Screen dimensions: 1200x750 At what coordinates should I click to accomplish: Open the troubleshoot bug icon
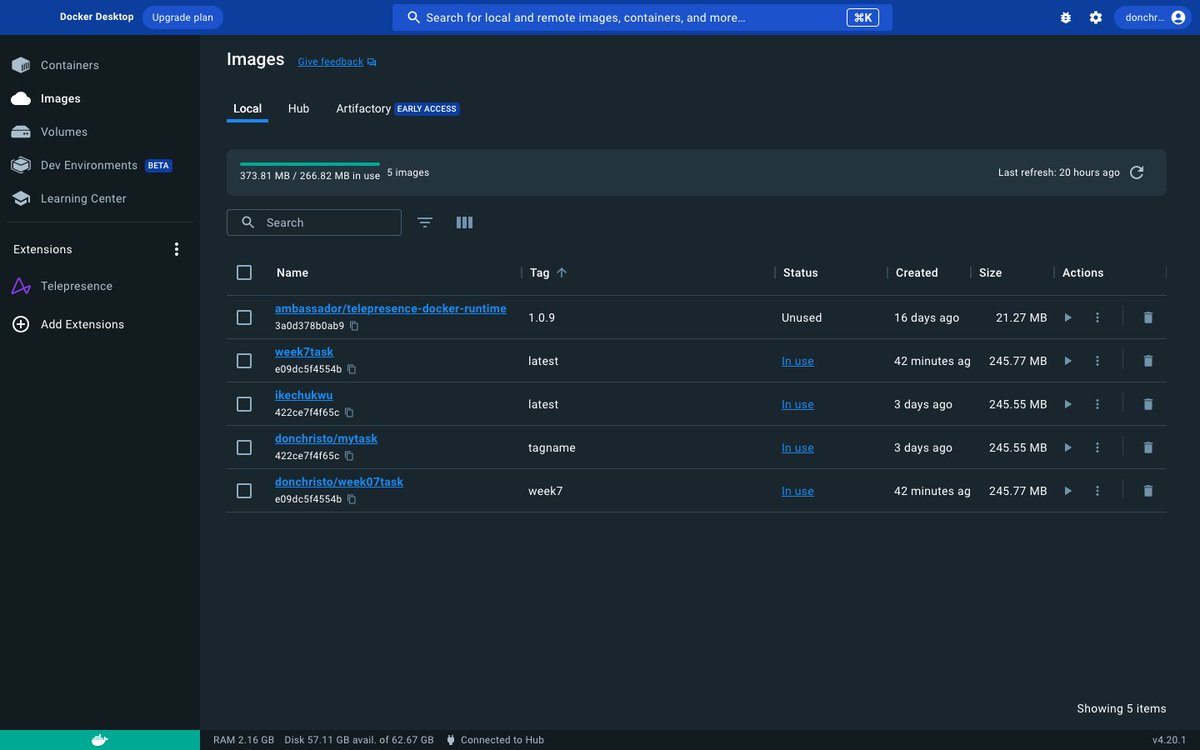pos(1066,17)
